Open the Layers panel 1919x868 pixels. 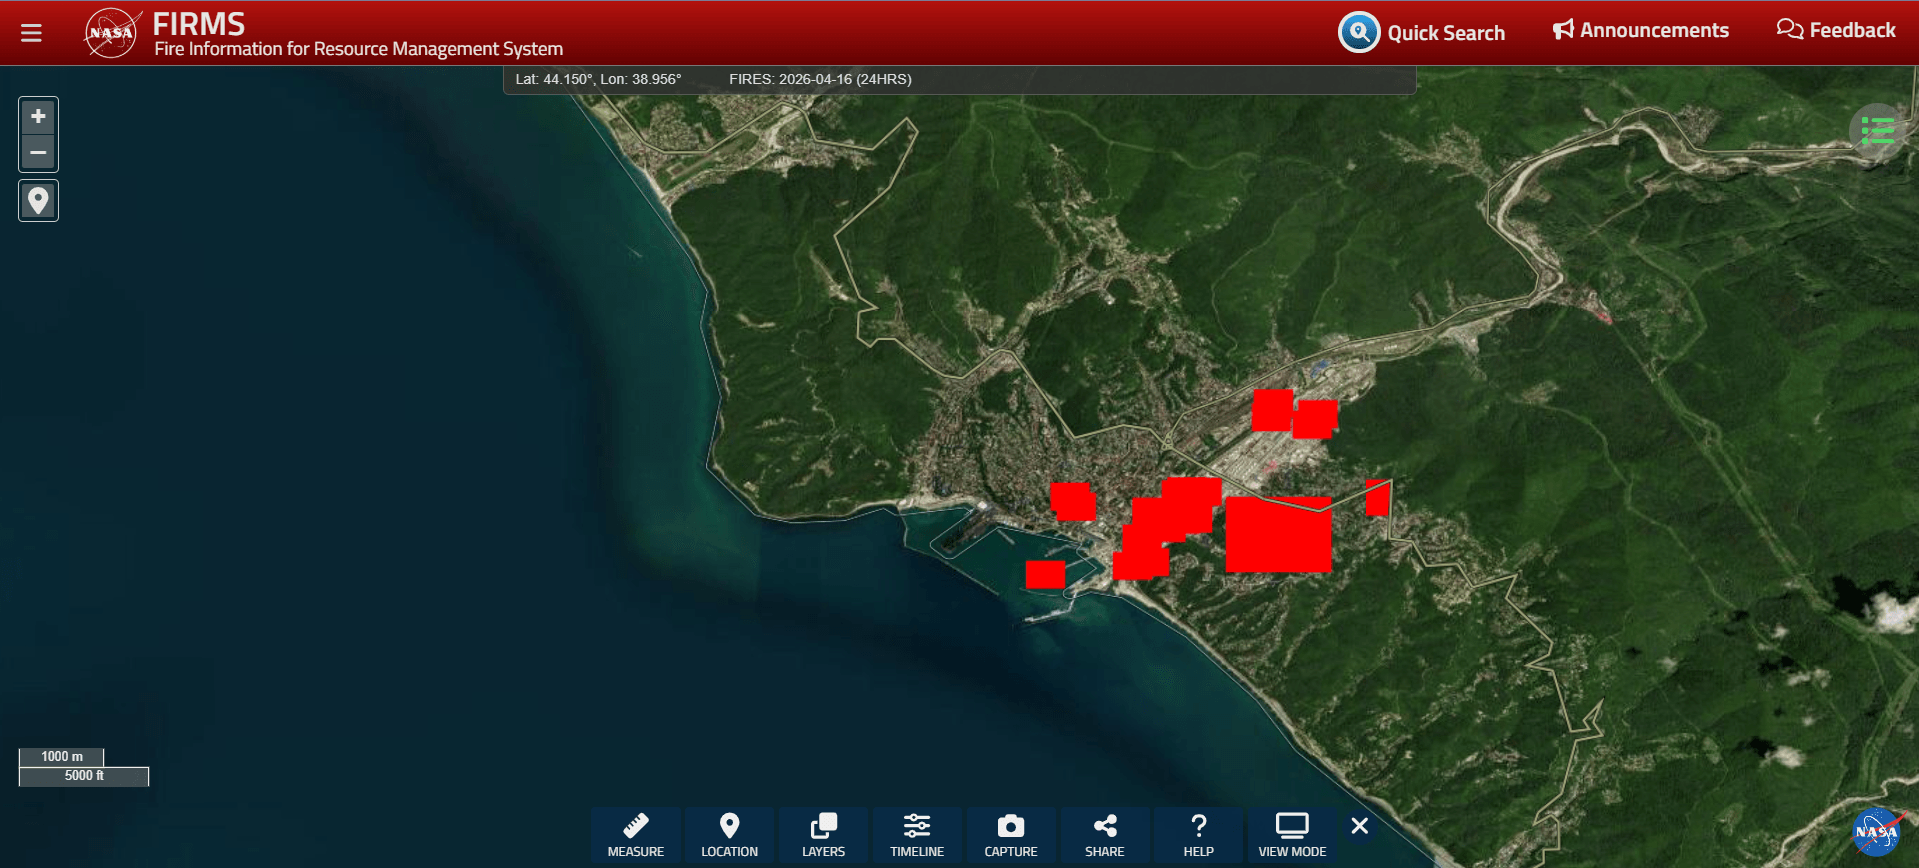pos(823,834)
